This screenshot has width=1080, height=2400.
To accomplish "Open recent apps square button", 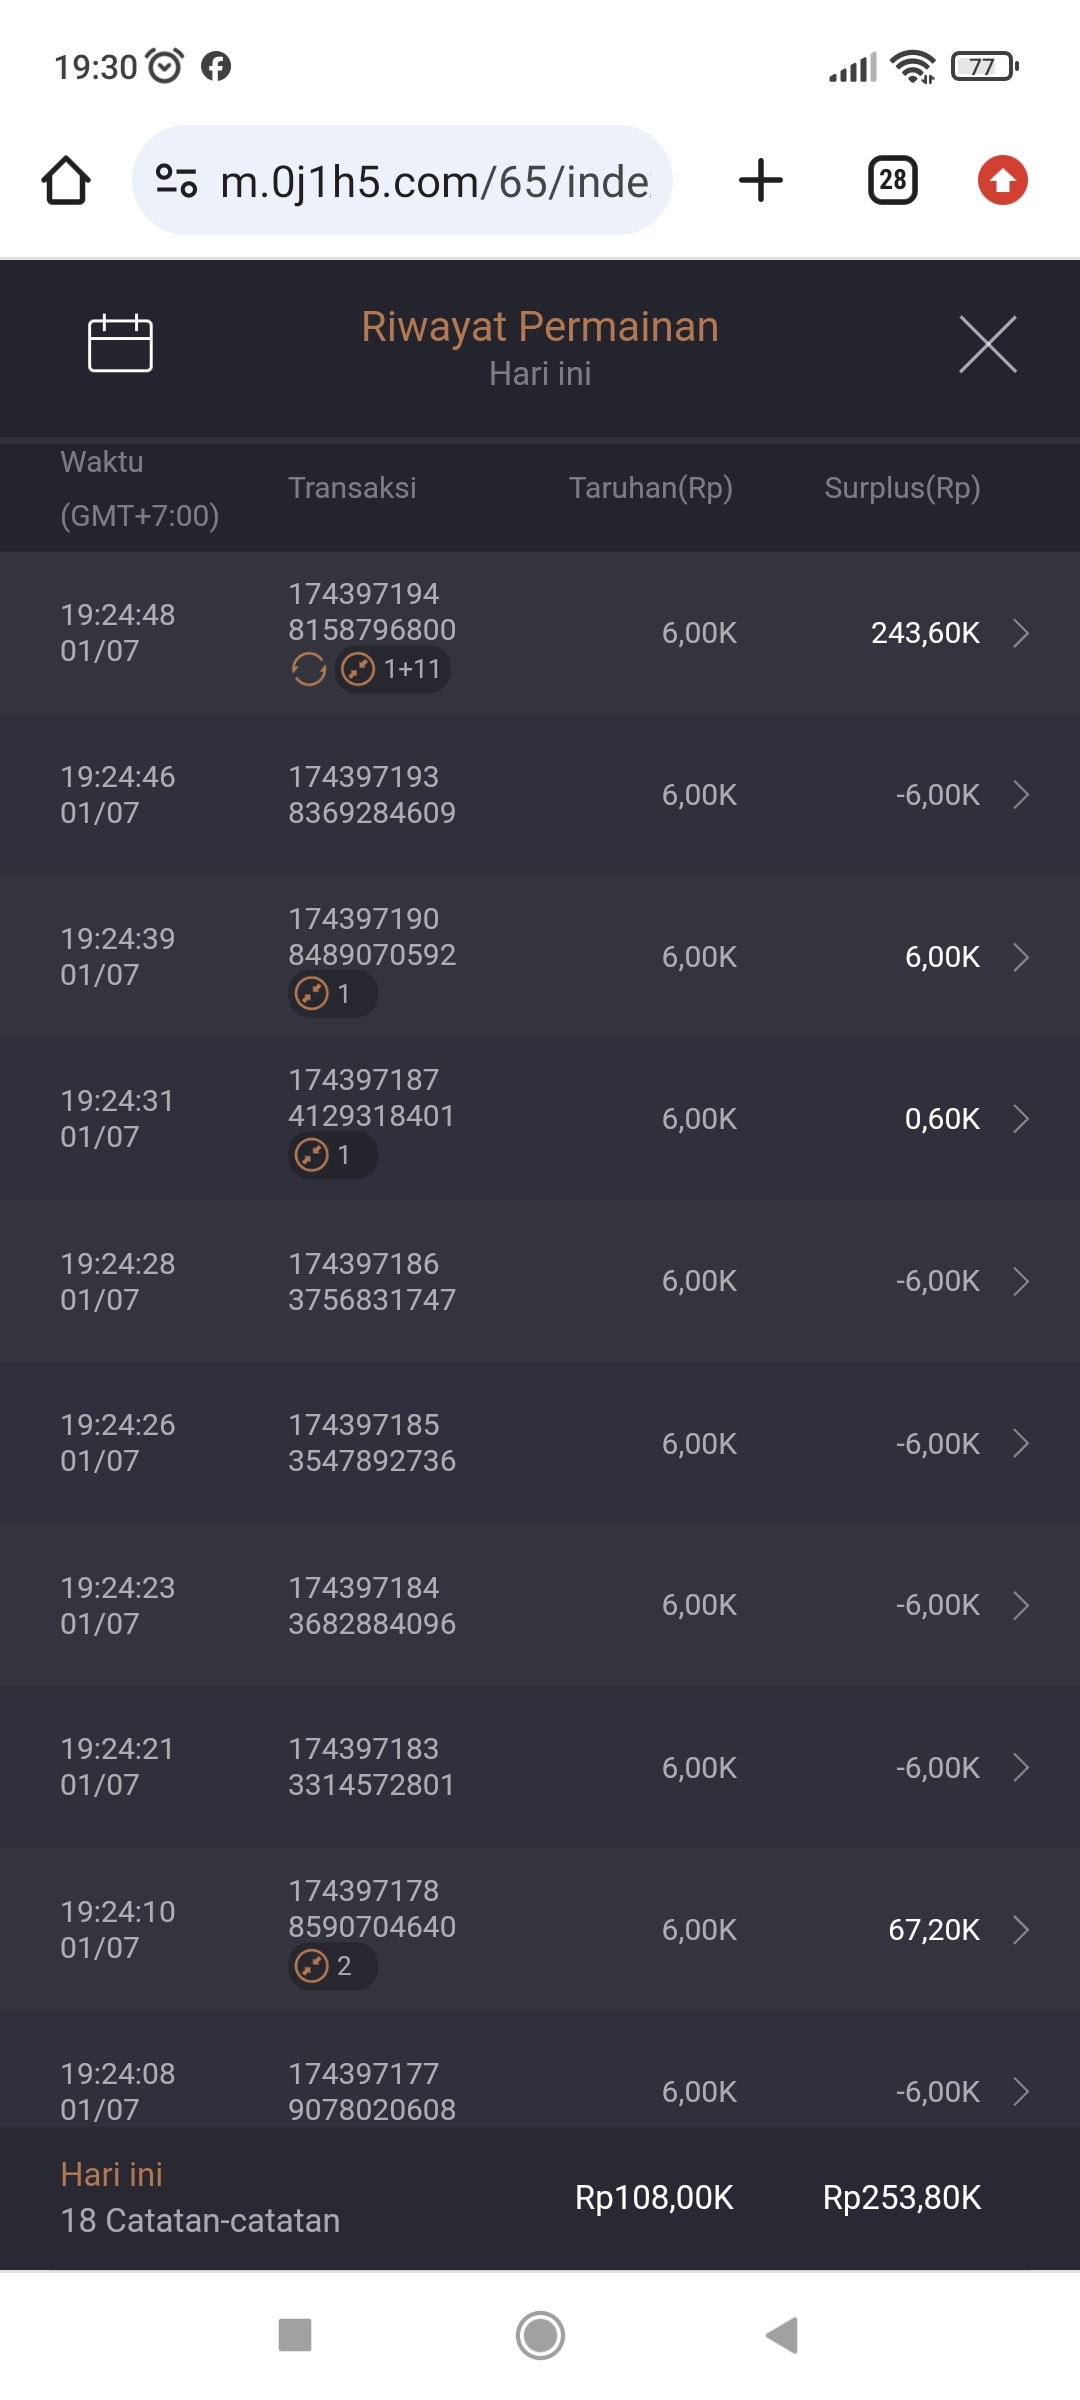I will 295,2336.
